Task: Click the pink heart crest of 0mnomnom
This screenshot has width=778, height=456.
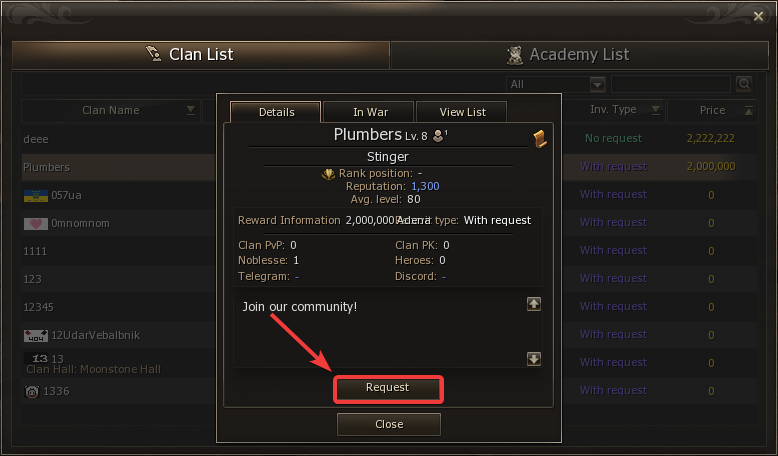Action: pyautogui.click(x=35, y=223)
